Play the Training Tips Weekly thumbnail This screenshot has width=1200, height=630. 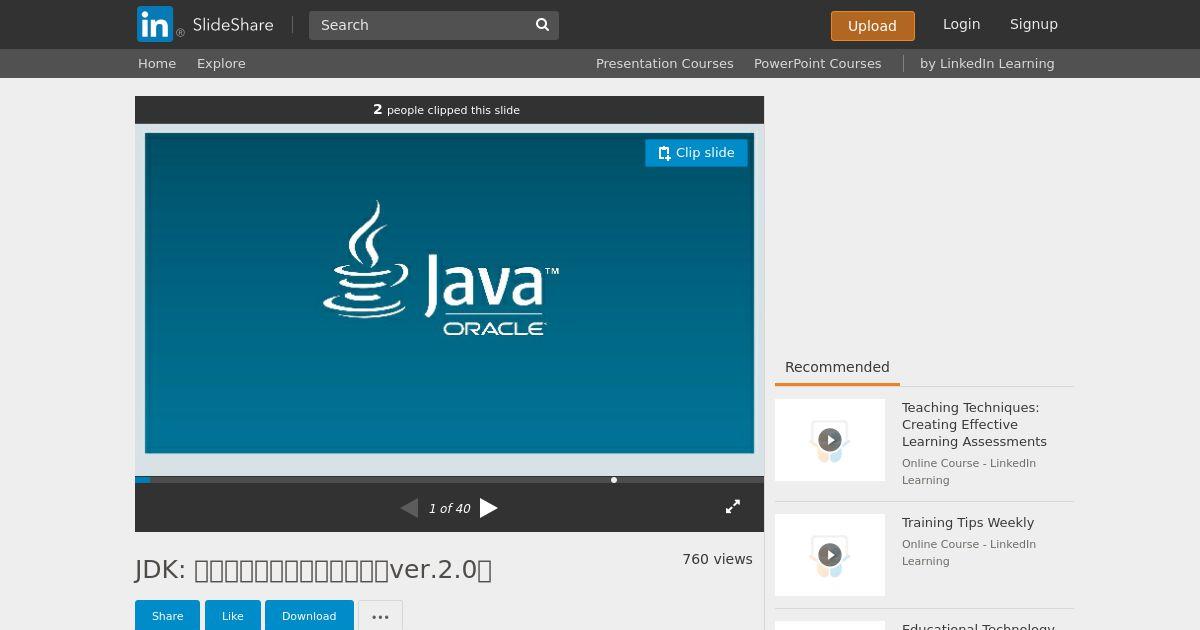click(830, 555)
